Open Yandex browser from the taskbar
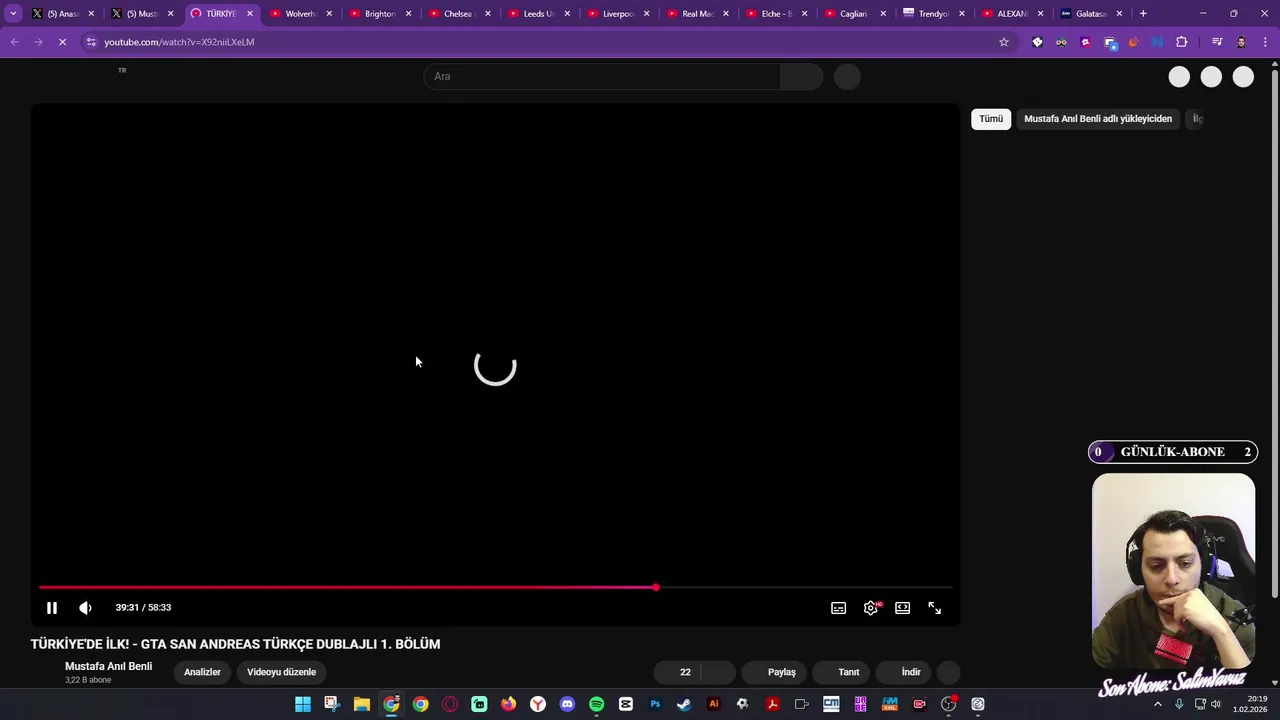This screenshot has height=720, width=1280. pyautogui.click(x=538, y=704)
